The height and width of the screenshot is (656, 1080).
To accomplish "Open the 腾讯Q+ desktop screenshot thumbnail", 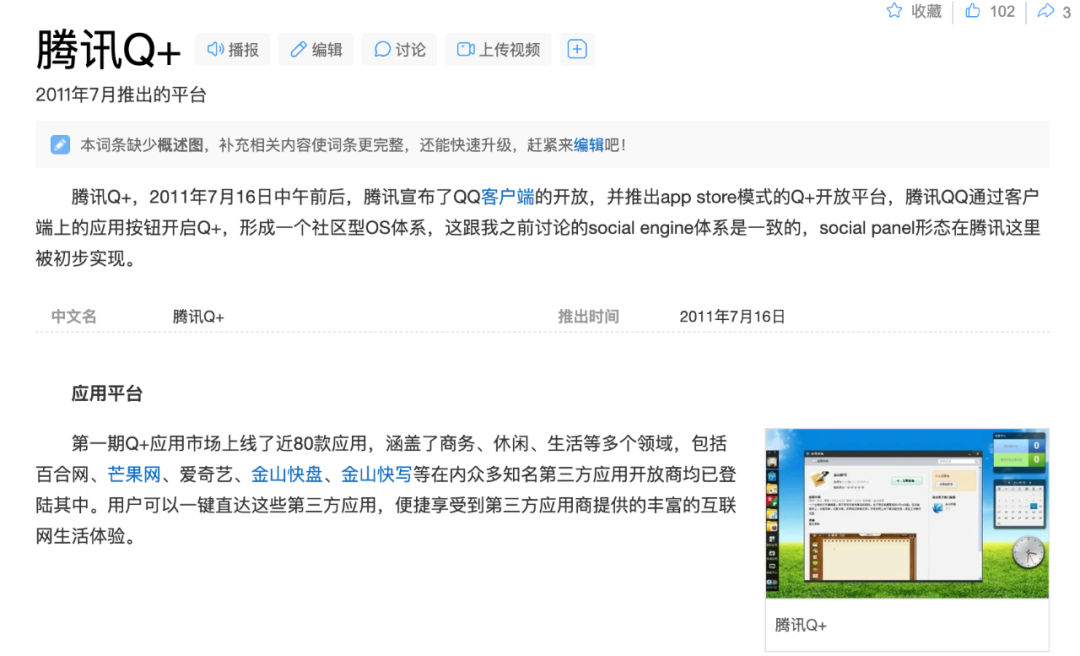I will [907, 513].
